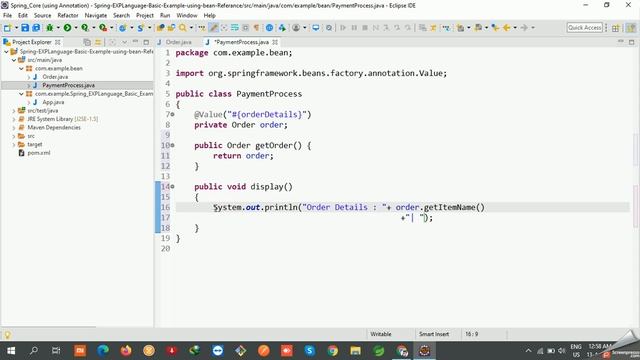Screen dimensions: 640x360
Task: Click the Java perspective button
Action: pyautogui.click(x=631, y=28)
